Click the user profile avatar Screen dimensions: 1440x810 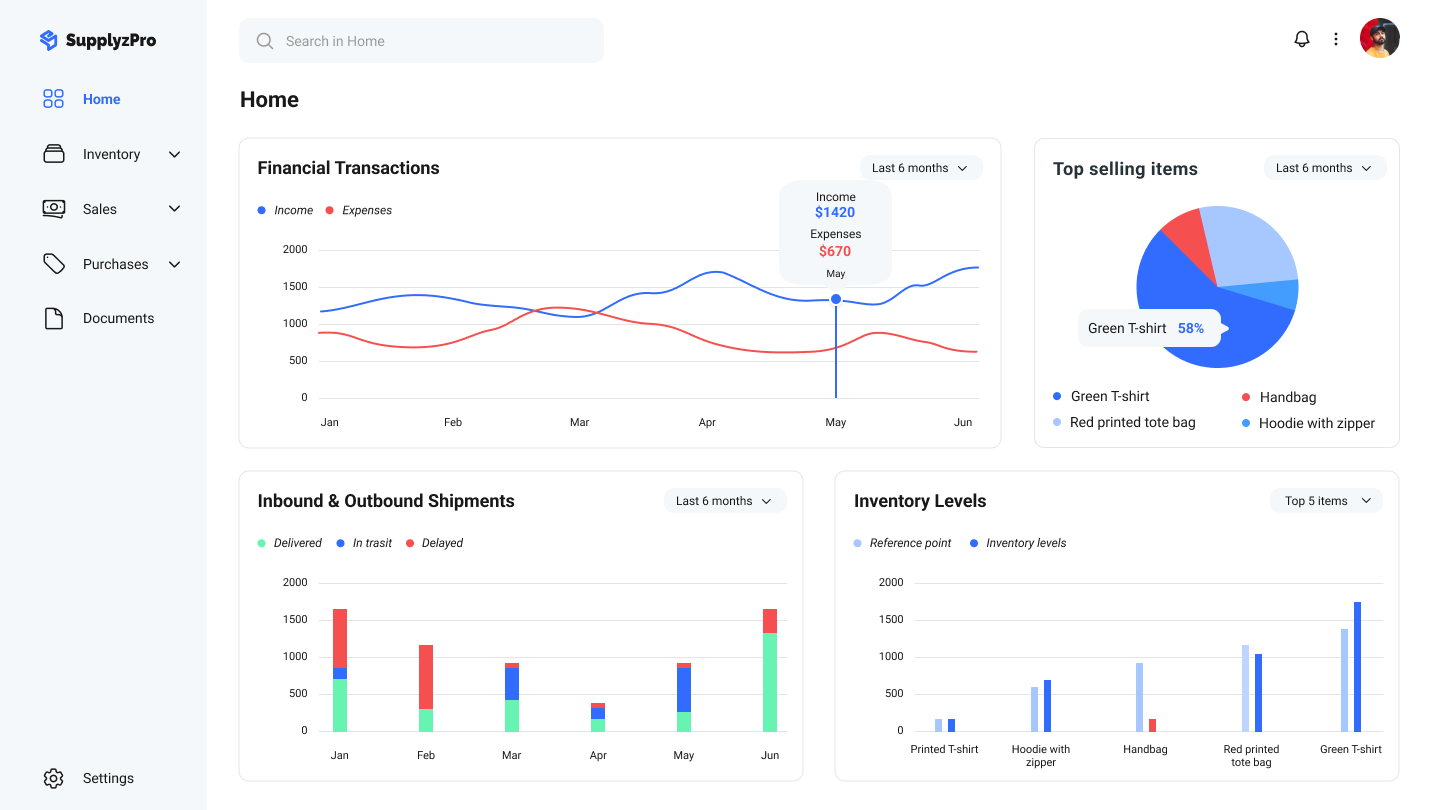(x=1379, y=39)
